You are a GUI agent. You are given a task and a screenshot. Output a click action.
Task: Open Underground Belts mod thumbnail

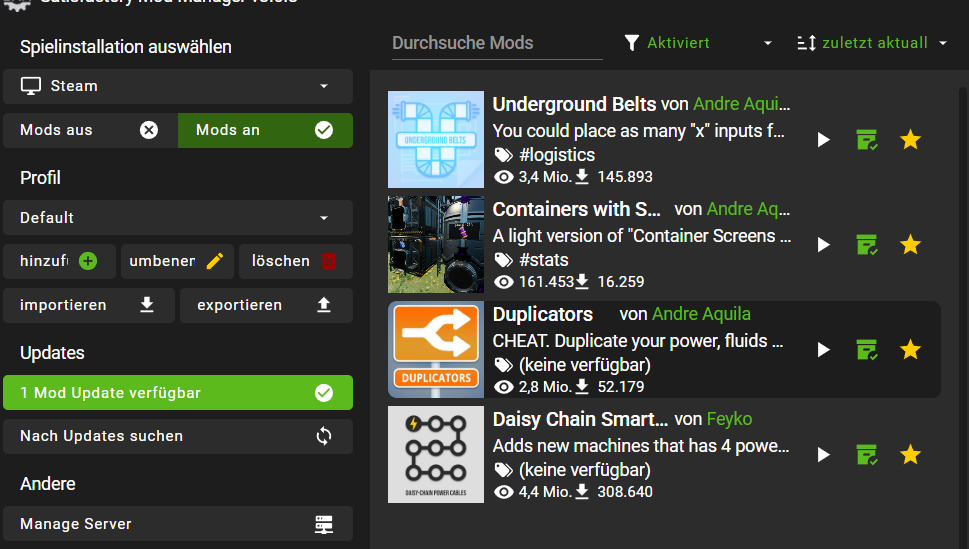(436, 140)
